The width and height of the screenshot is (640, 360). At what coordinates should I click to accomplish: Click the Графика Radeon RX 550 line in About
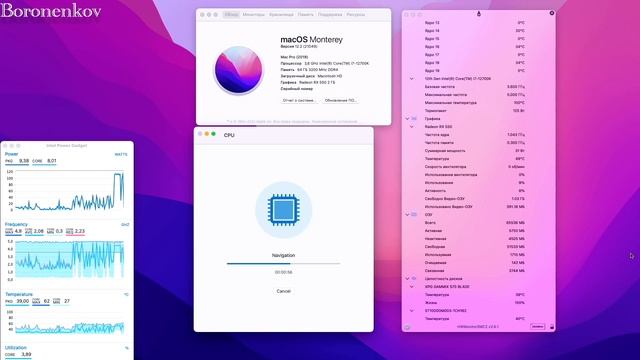tap(308, 82)
